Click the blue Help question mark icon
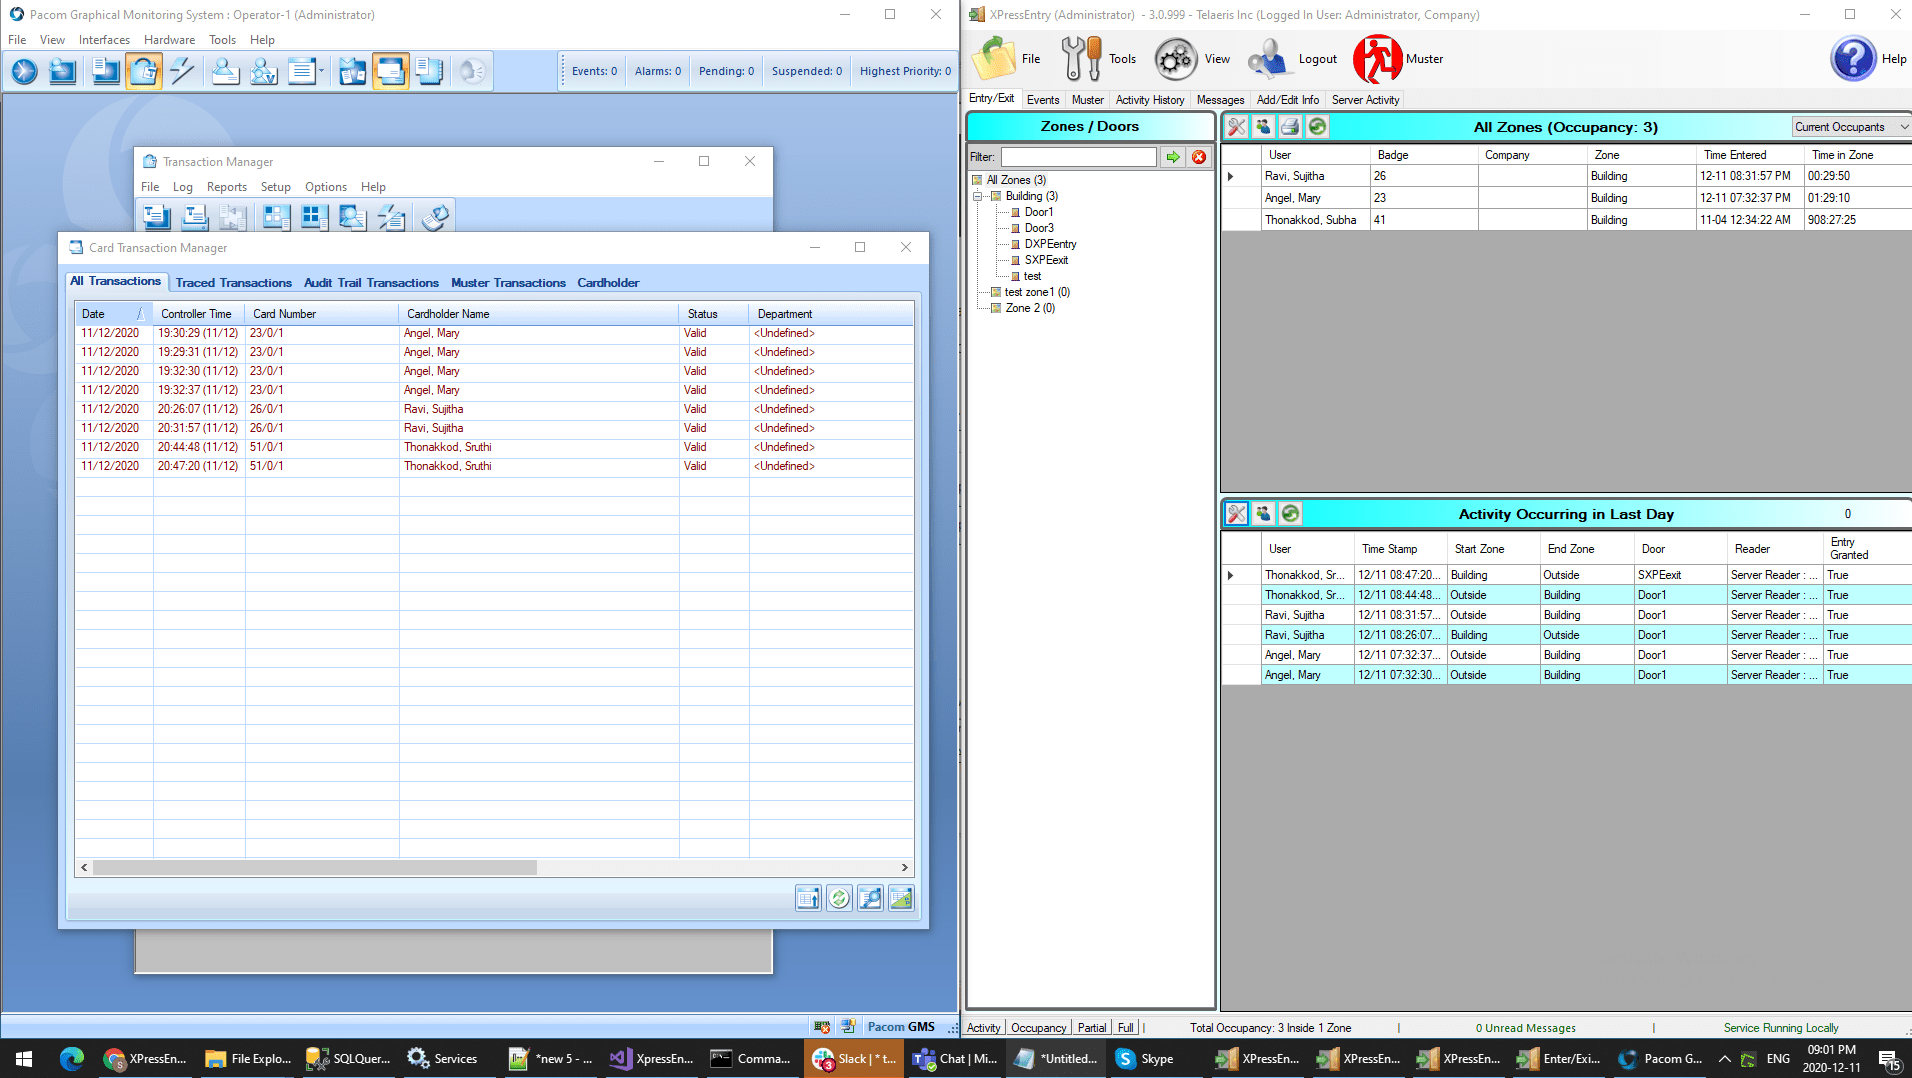This screenshot has width=1912, height=1078. [x=1852, y=59]
